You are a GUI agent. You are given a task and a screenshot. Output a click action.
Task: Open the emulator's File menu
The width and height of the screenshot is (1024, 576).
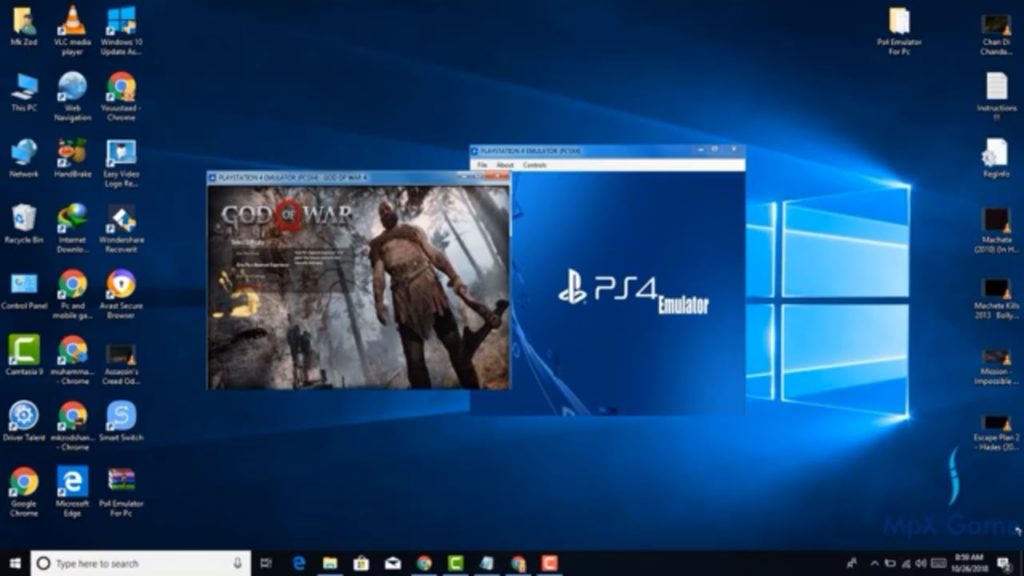click(481, 164)
